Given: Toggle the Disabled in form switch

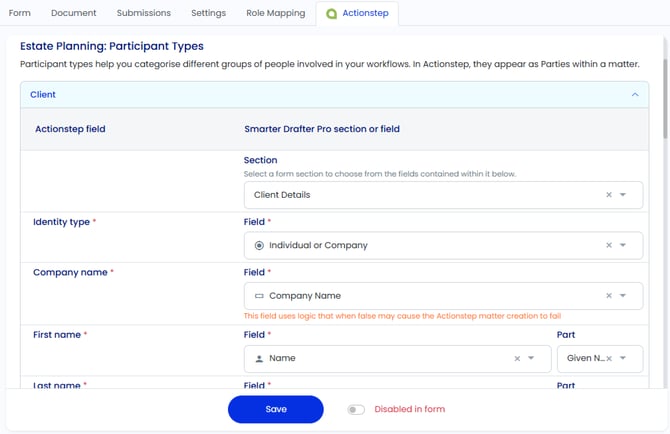Looking at the screenshot, I should click(356, 410).
